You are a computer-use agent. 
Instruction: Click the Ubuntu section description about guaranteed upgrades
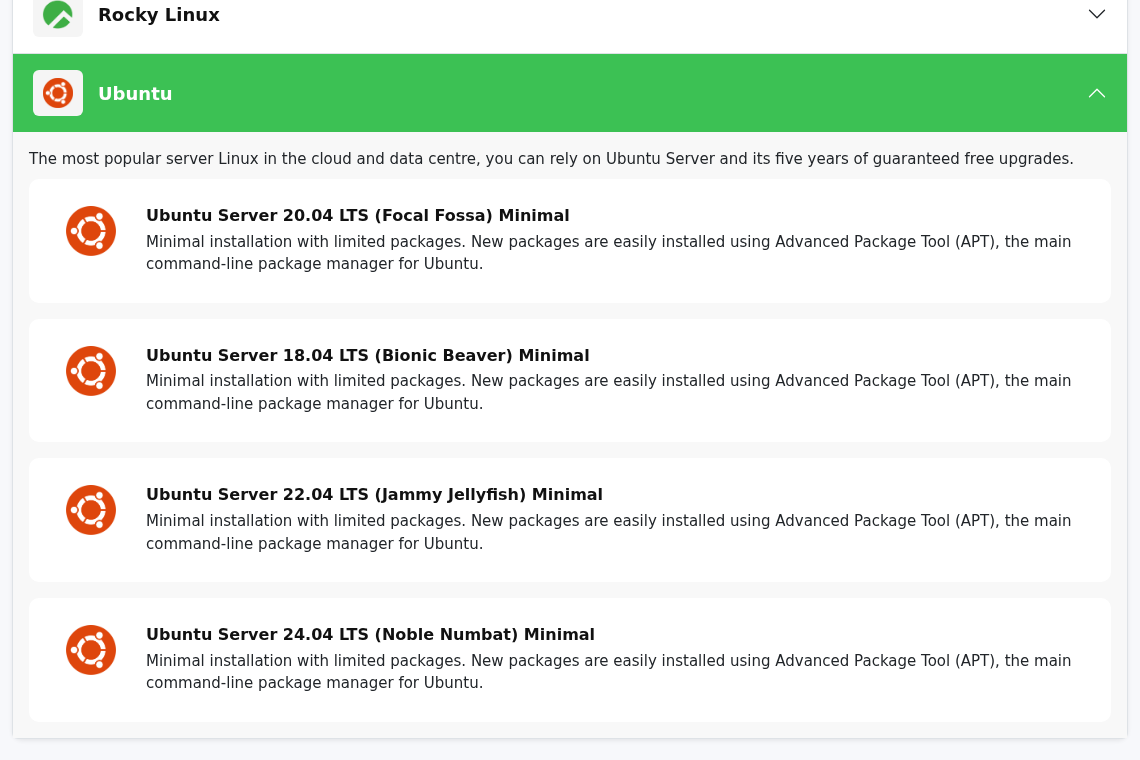coord(551,159)
